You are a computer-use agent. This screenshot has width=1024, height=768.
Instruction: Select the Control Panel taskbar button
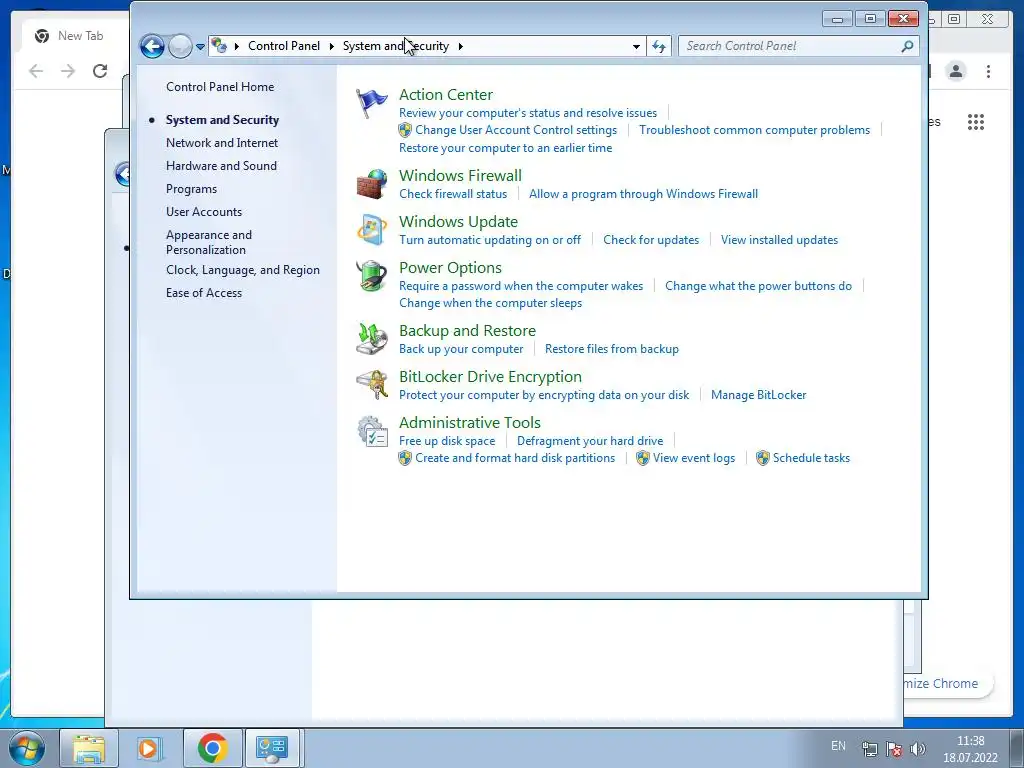[x=272, y=748]
